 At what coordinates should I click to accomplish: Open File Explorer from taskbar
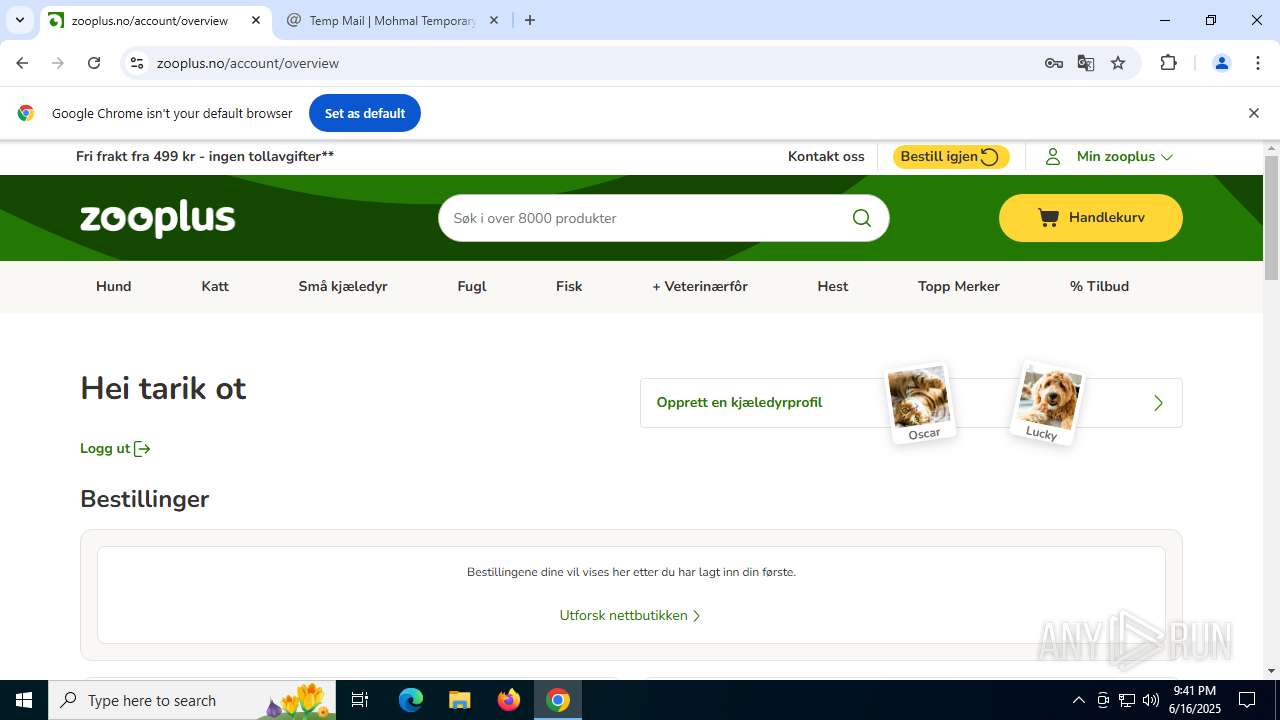pos(459,700)
